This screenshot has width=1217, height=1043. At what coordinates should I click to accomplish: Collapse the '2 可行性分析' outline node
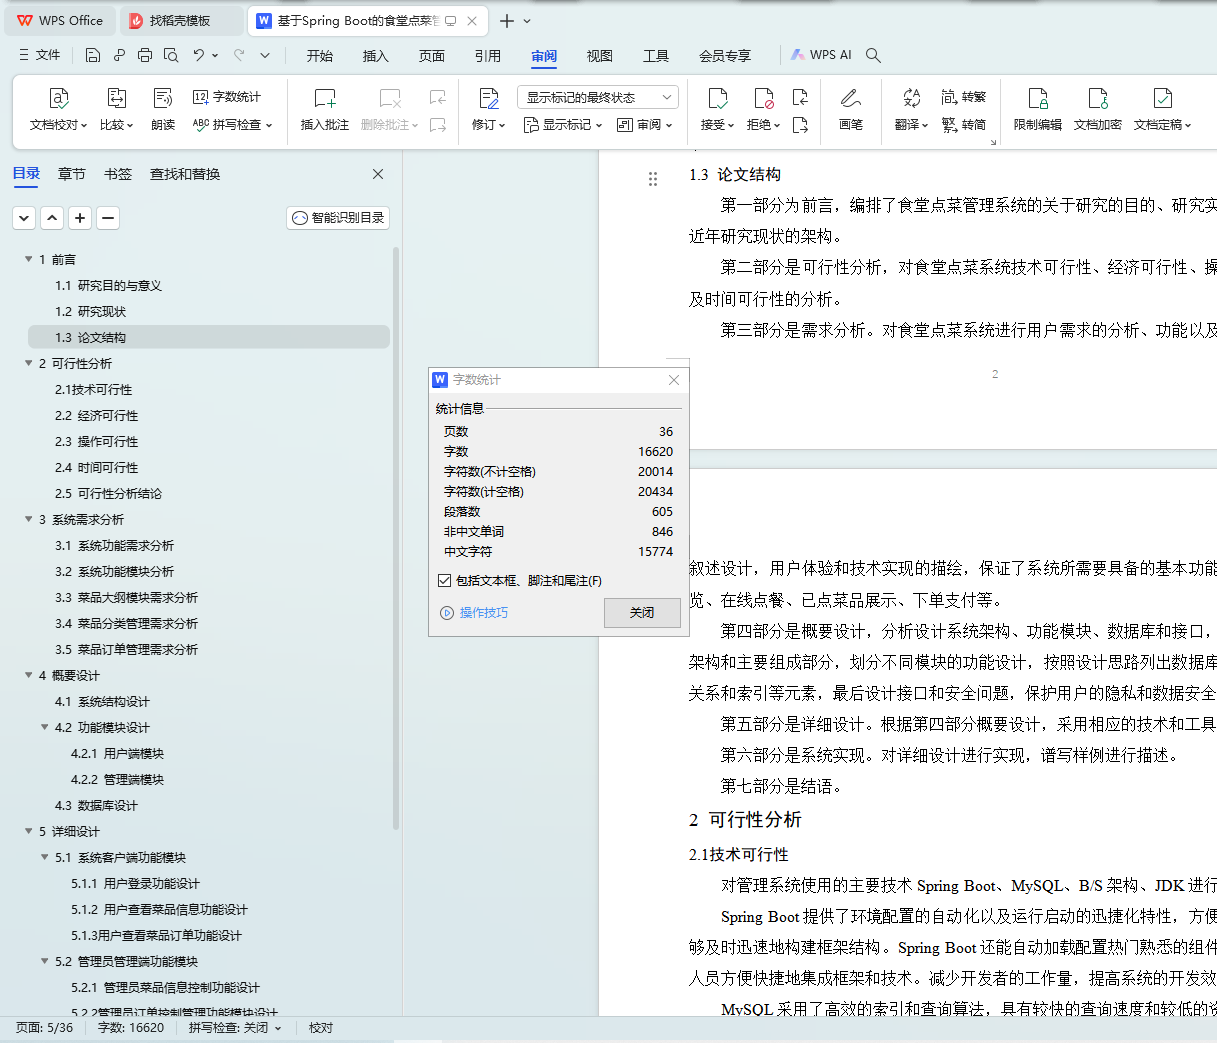pos(28,363)
